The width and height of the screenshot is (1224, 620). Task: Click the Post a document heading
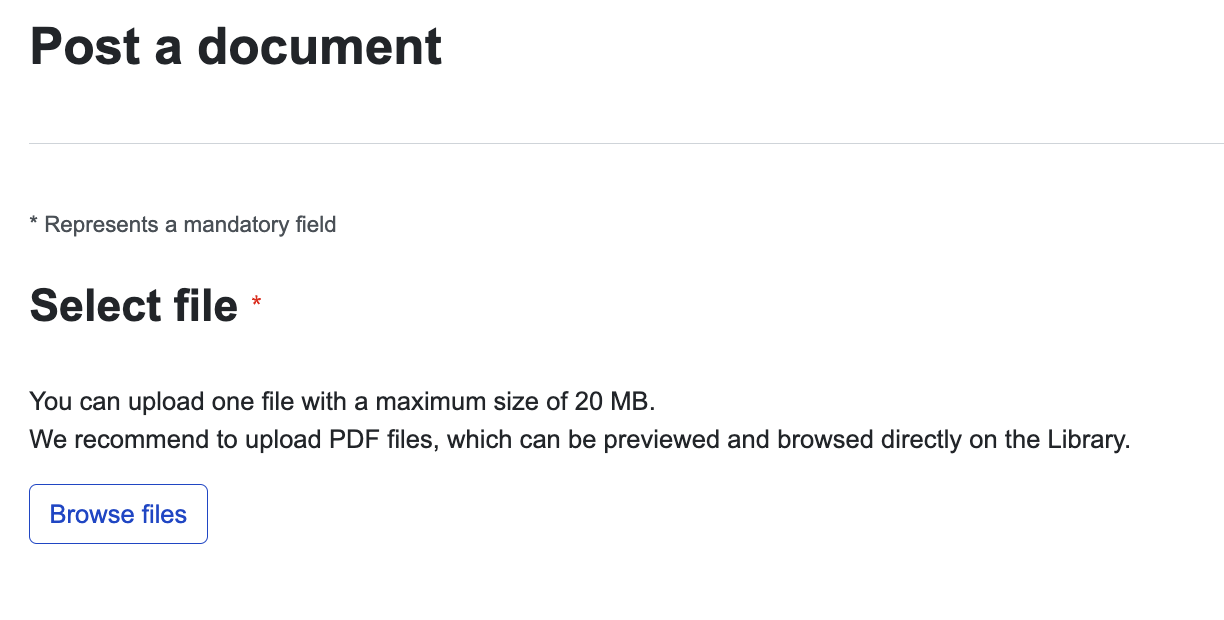pyautogui.click(x=235, y=46)
